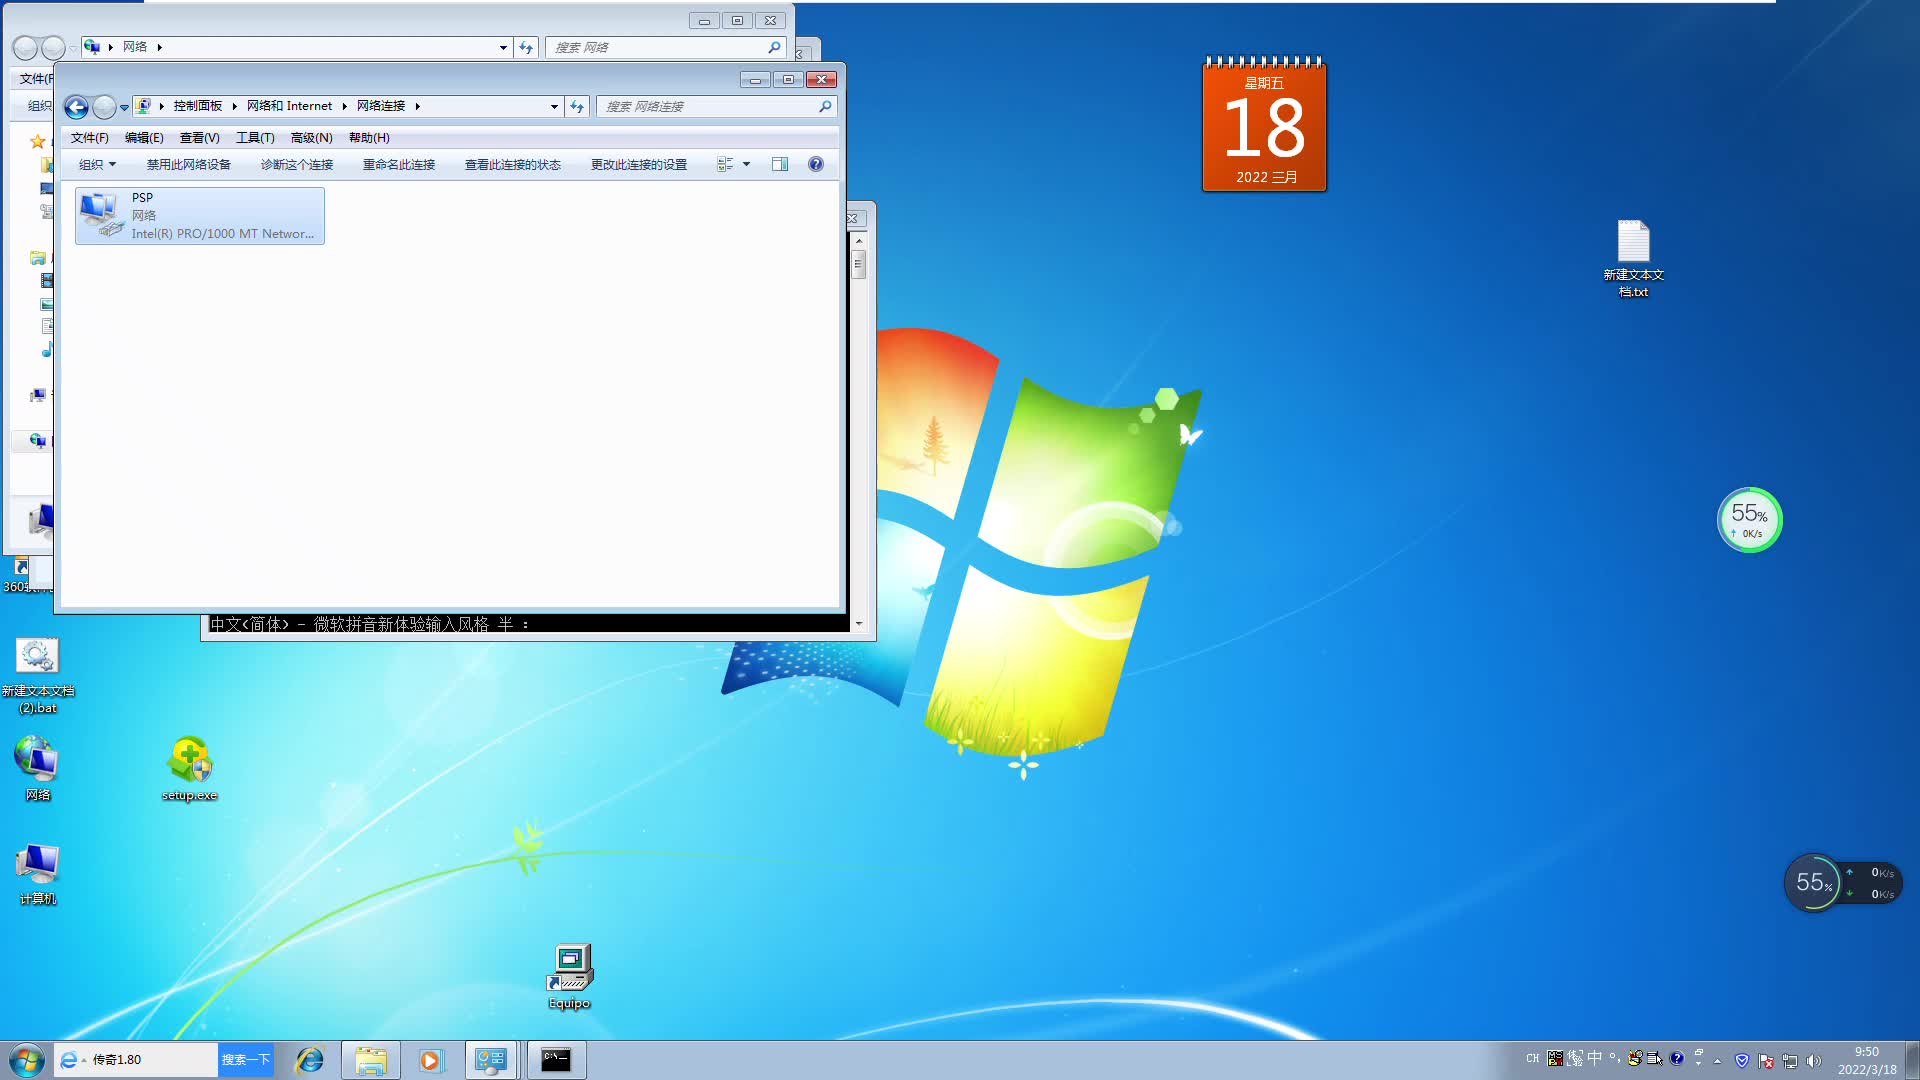Screen dimensions: 1920x1080
Task: Click 禁用此网络设备 toolbar button
Action: (x=188, y=165)
